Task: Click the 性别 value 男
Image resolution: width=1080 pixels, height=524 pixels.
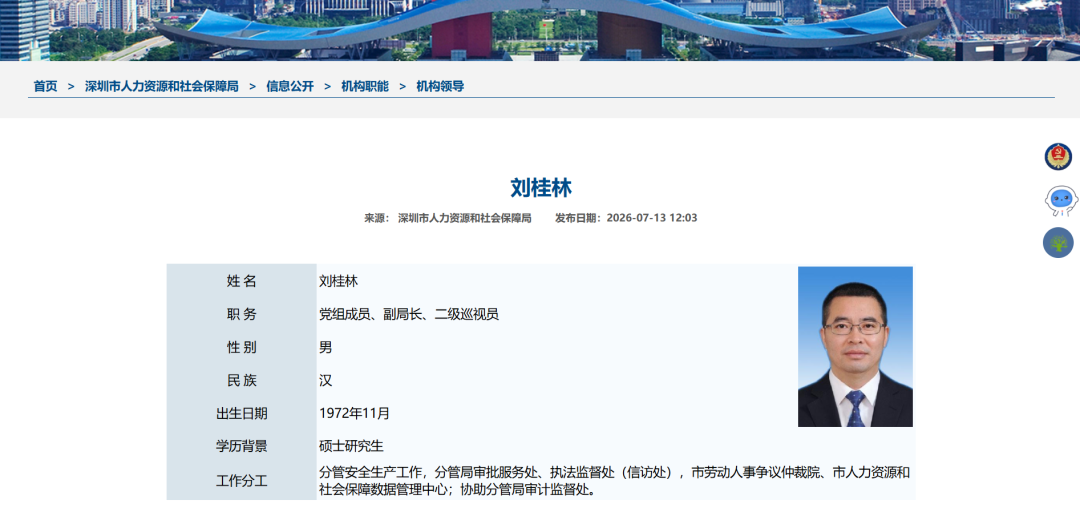Action: 326,347
